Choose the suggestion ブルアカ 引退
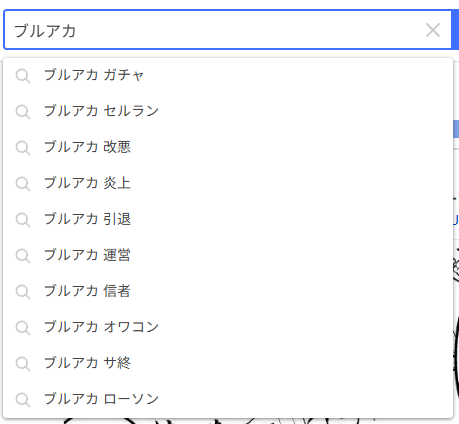Viewport: 459px width, 424px height. [x=228, y=219]
